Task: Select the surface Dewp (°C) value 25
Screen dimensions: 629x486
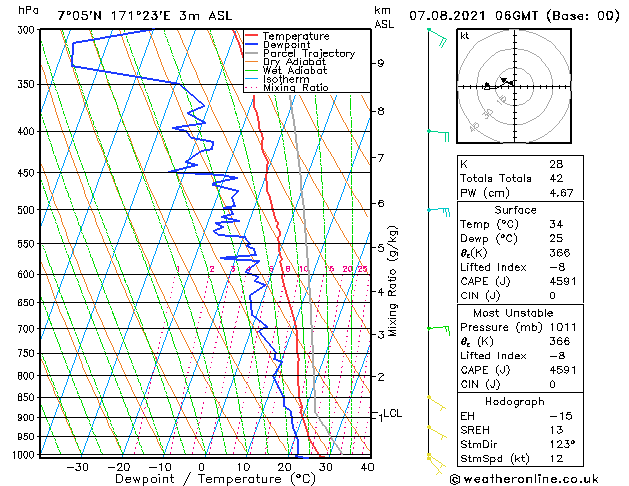Action: pyautogui.click(x=556, y=238)
